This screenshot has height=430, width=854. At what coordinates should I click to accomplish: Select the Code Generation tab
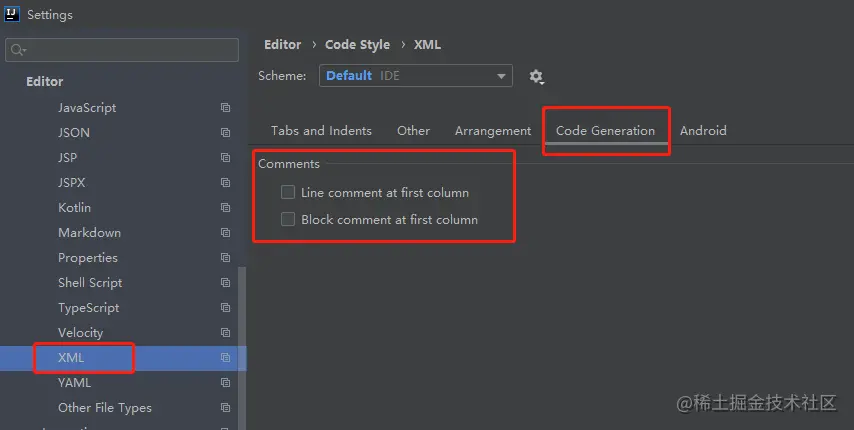coord(605,131)
